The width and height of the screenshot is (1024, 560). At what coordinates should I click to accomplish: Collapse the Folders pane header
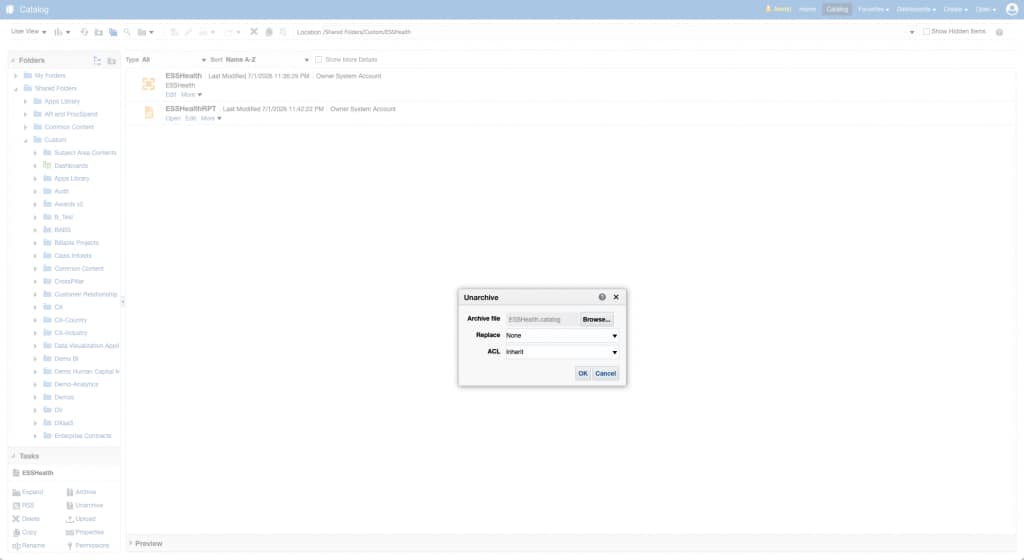[13, 60]
